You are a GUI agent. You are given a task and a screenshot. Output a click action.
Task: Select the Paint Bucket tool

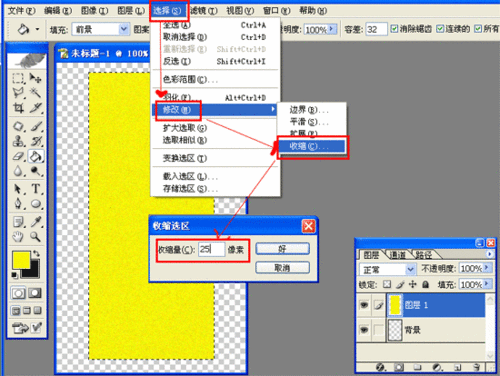pyautogui.click(x=36, y=156)
